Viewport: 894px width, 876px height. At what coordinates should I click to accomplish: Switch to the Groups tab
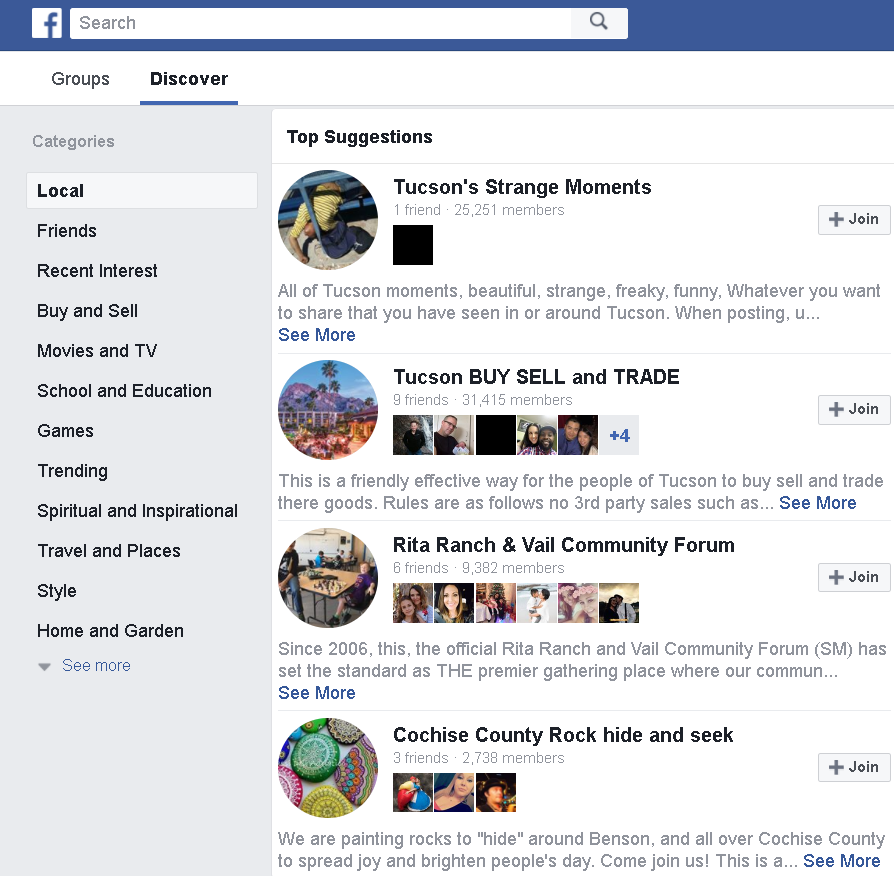point(80,78)
